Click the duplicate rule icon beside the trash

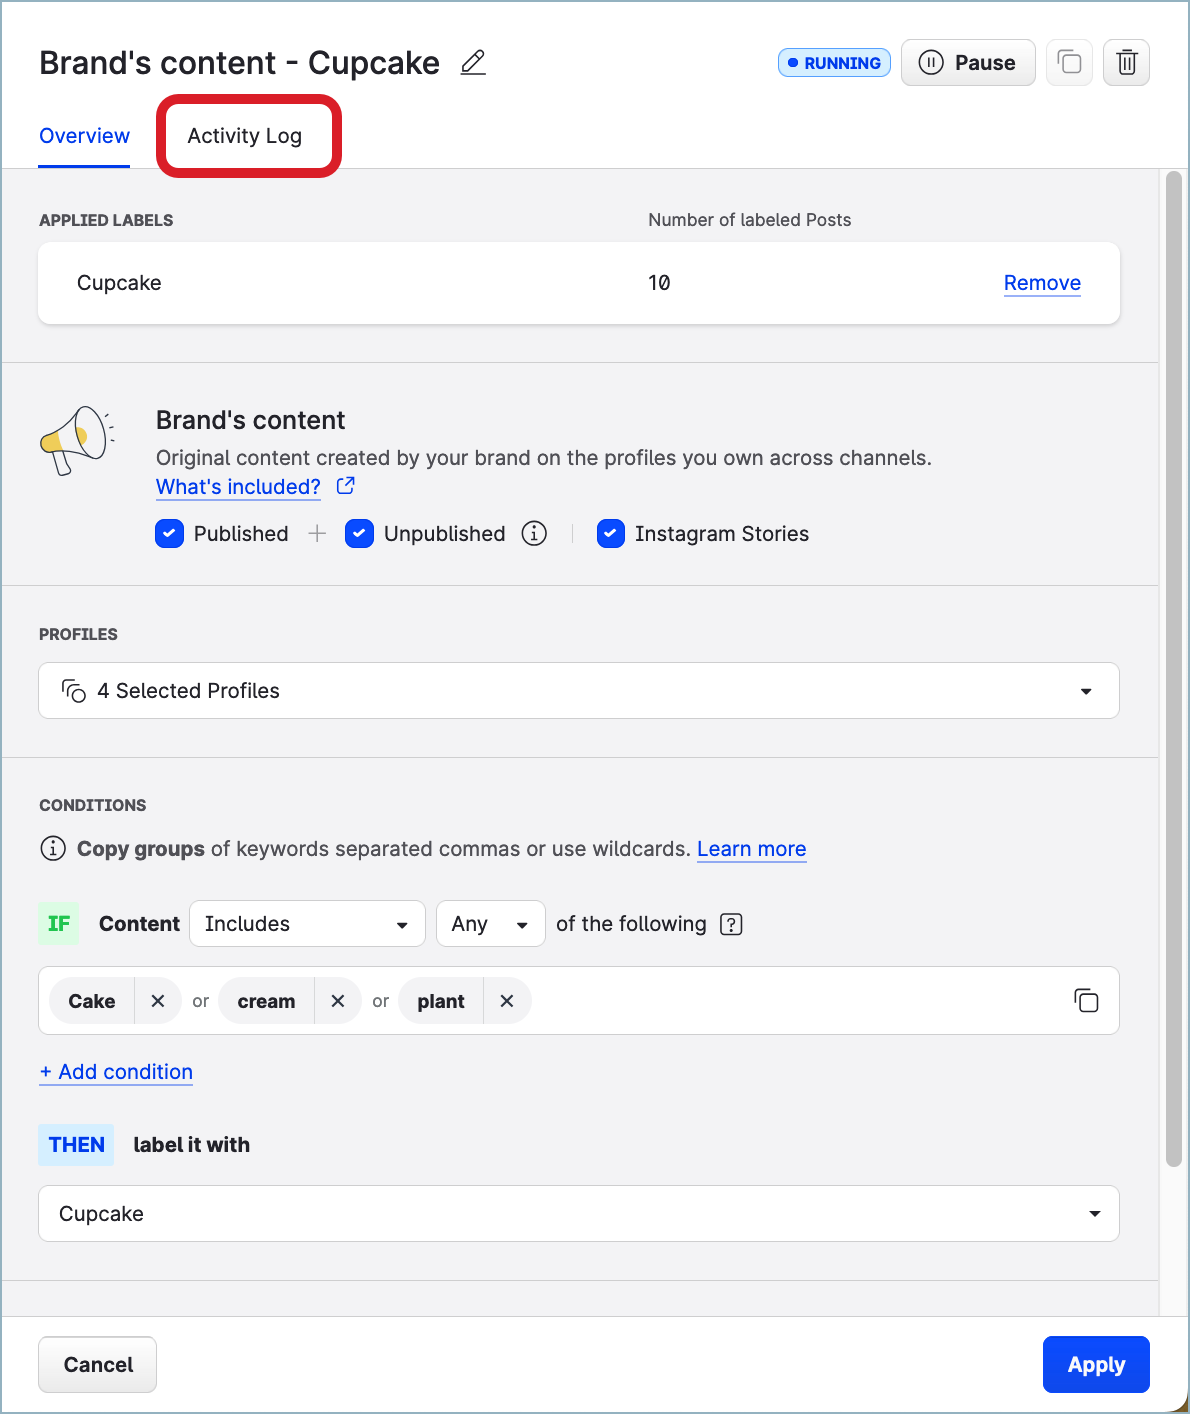[1069, 62]
